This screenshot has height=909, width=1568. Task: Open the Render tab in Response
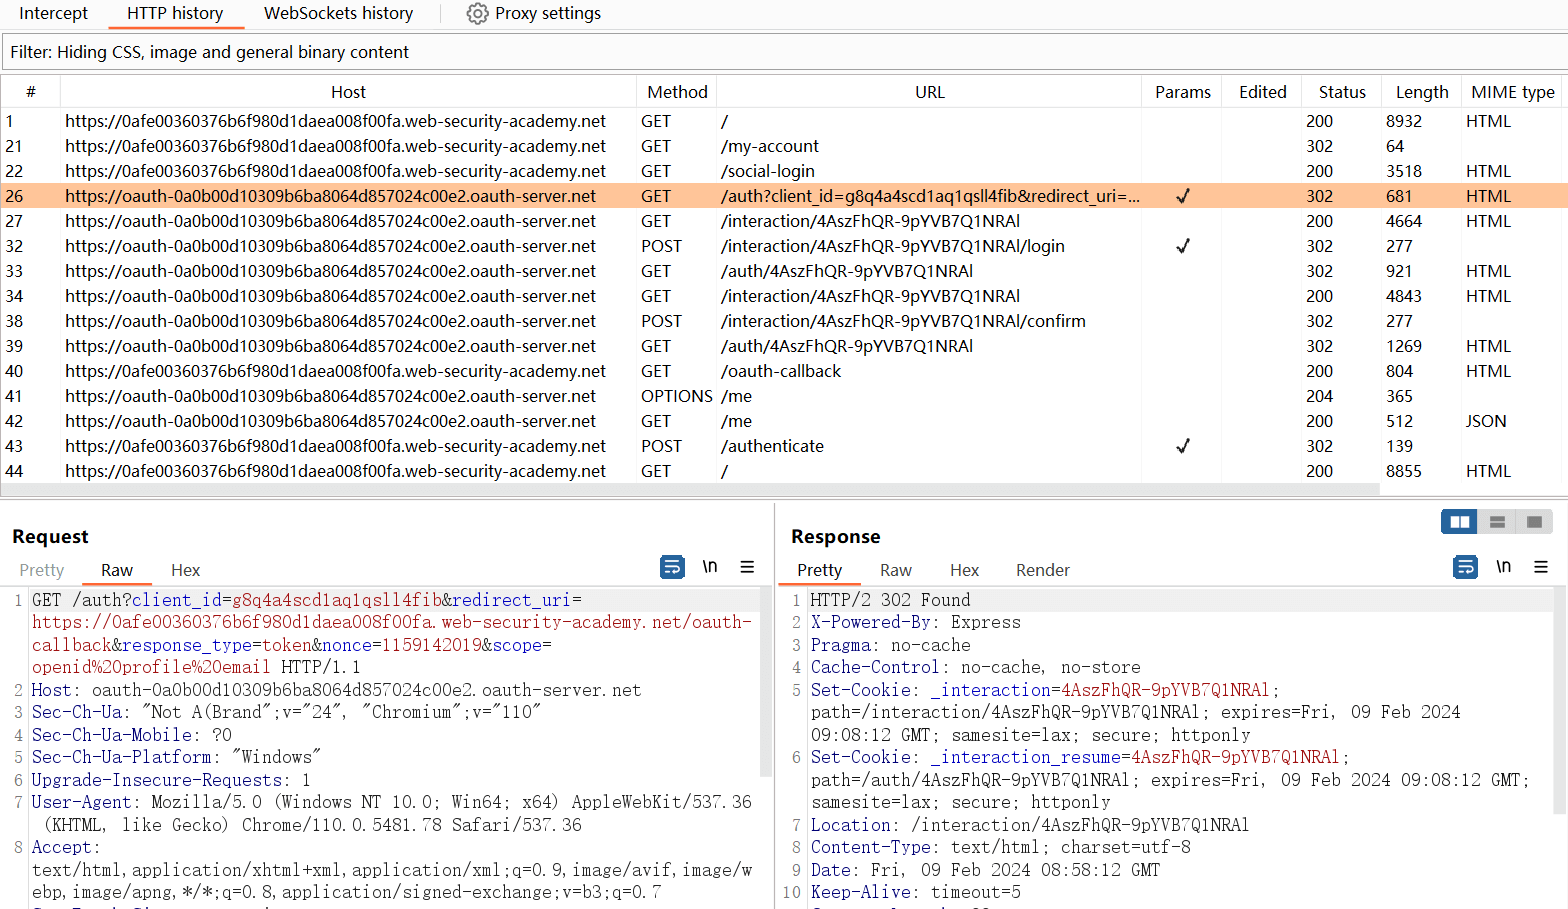click(x=1042, y=570)
